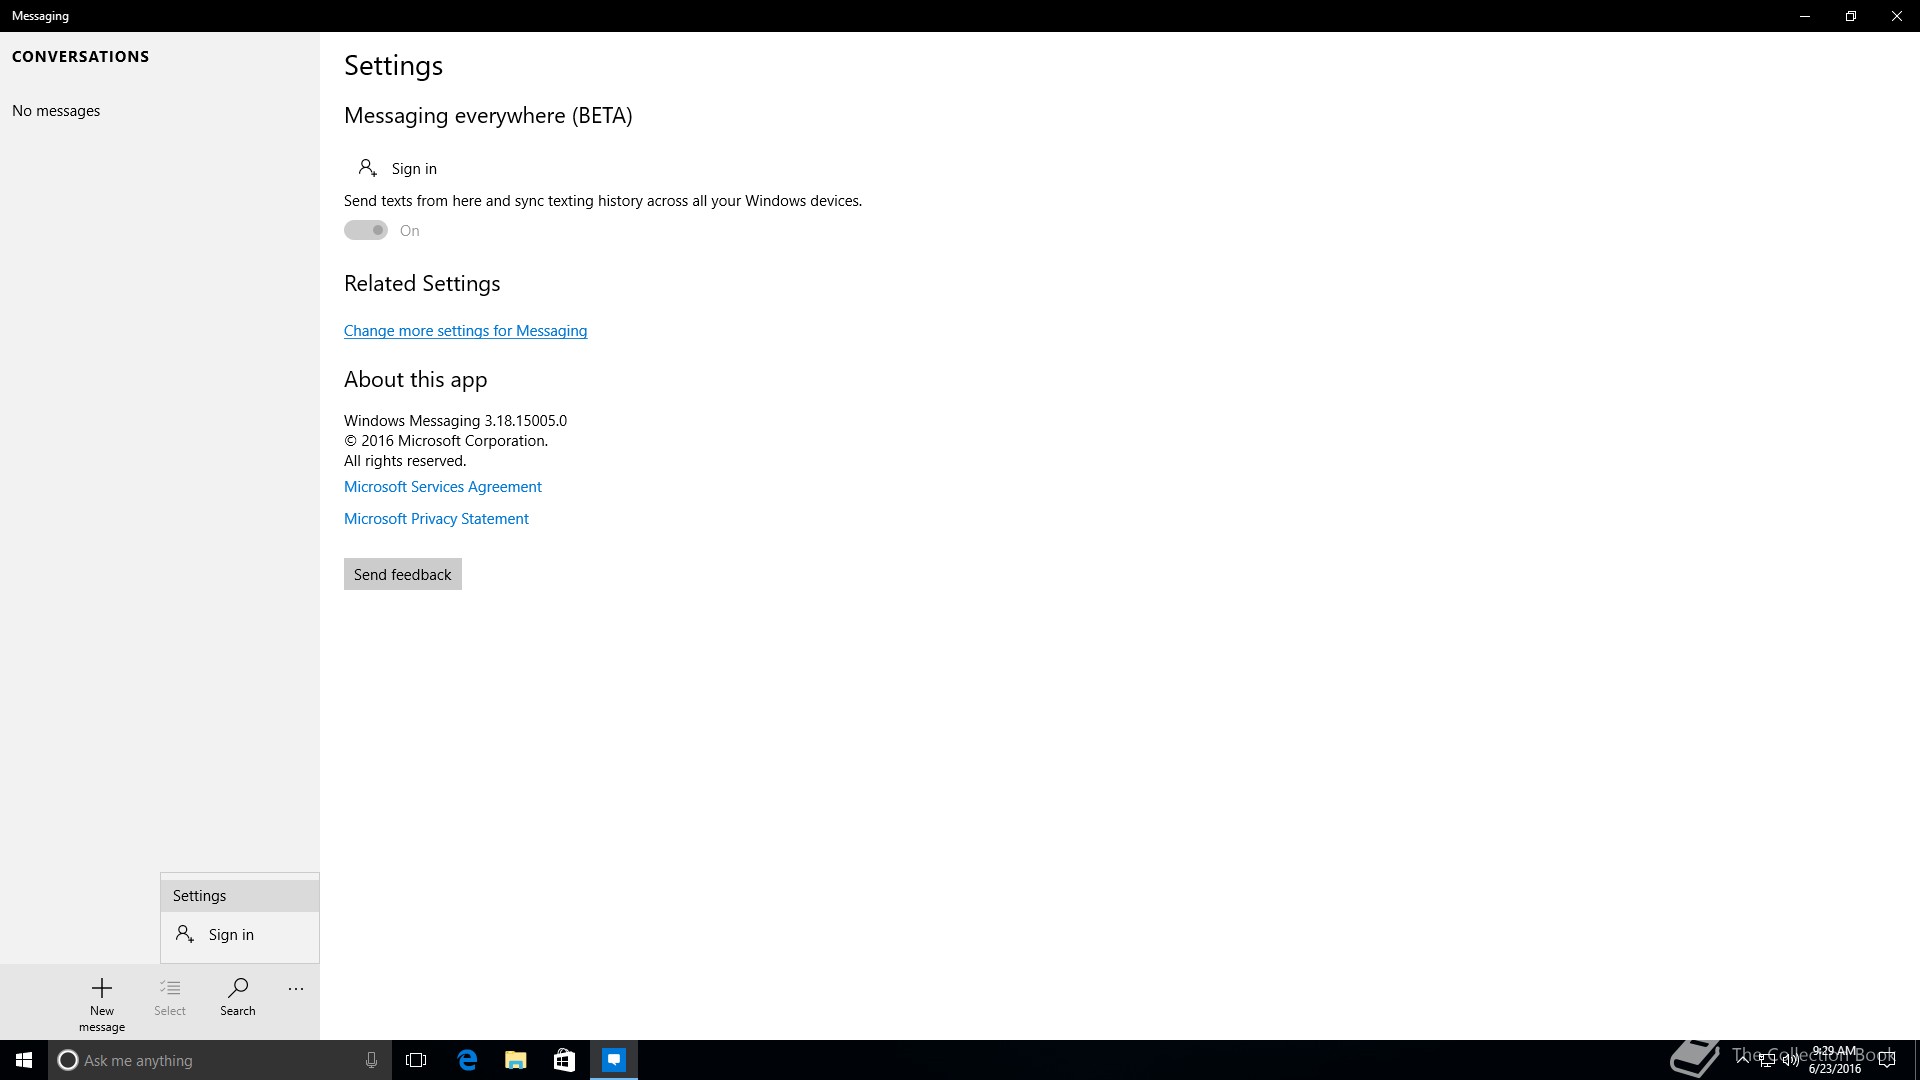The width and height of the screenshot is (1920, 1080).
Task: Click the Cortana microphone icon
Action: 371,1060
